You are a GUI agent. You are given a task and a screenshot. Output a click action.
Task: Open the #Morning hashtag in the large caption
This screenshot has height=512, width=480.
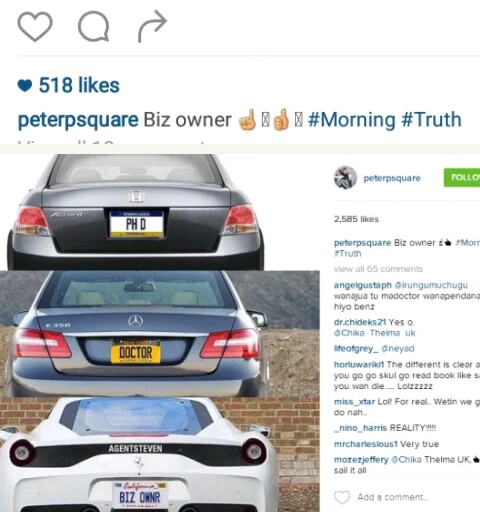[351, 120]
